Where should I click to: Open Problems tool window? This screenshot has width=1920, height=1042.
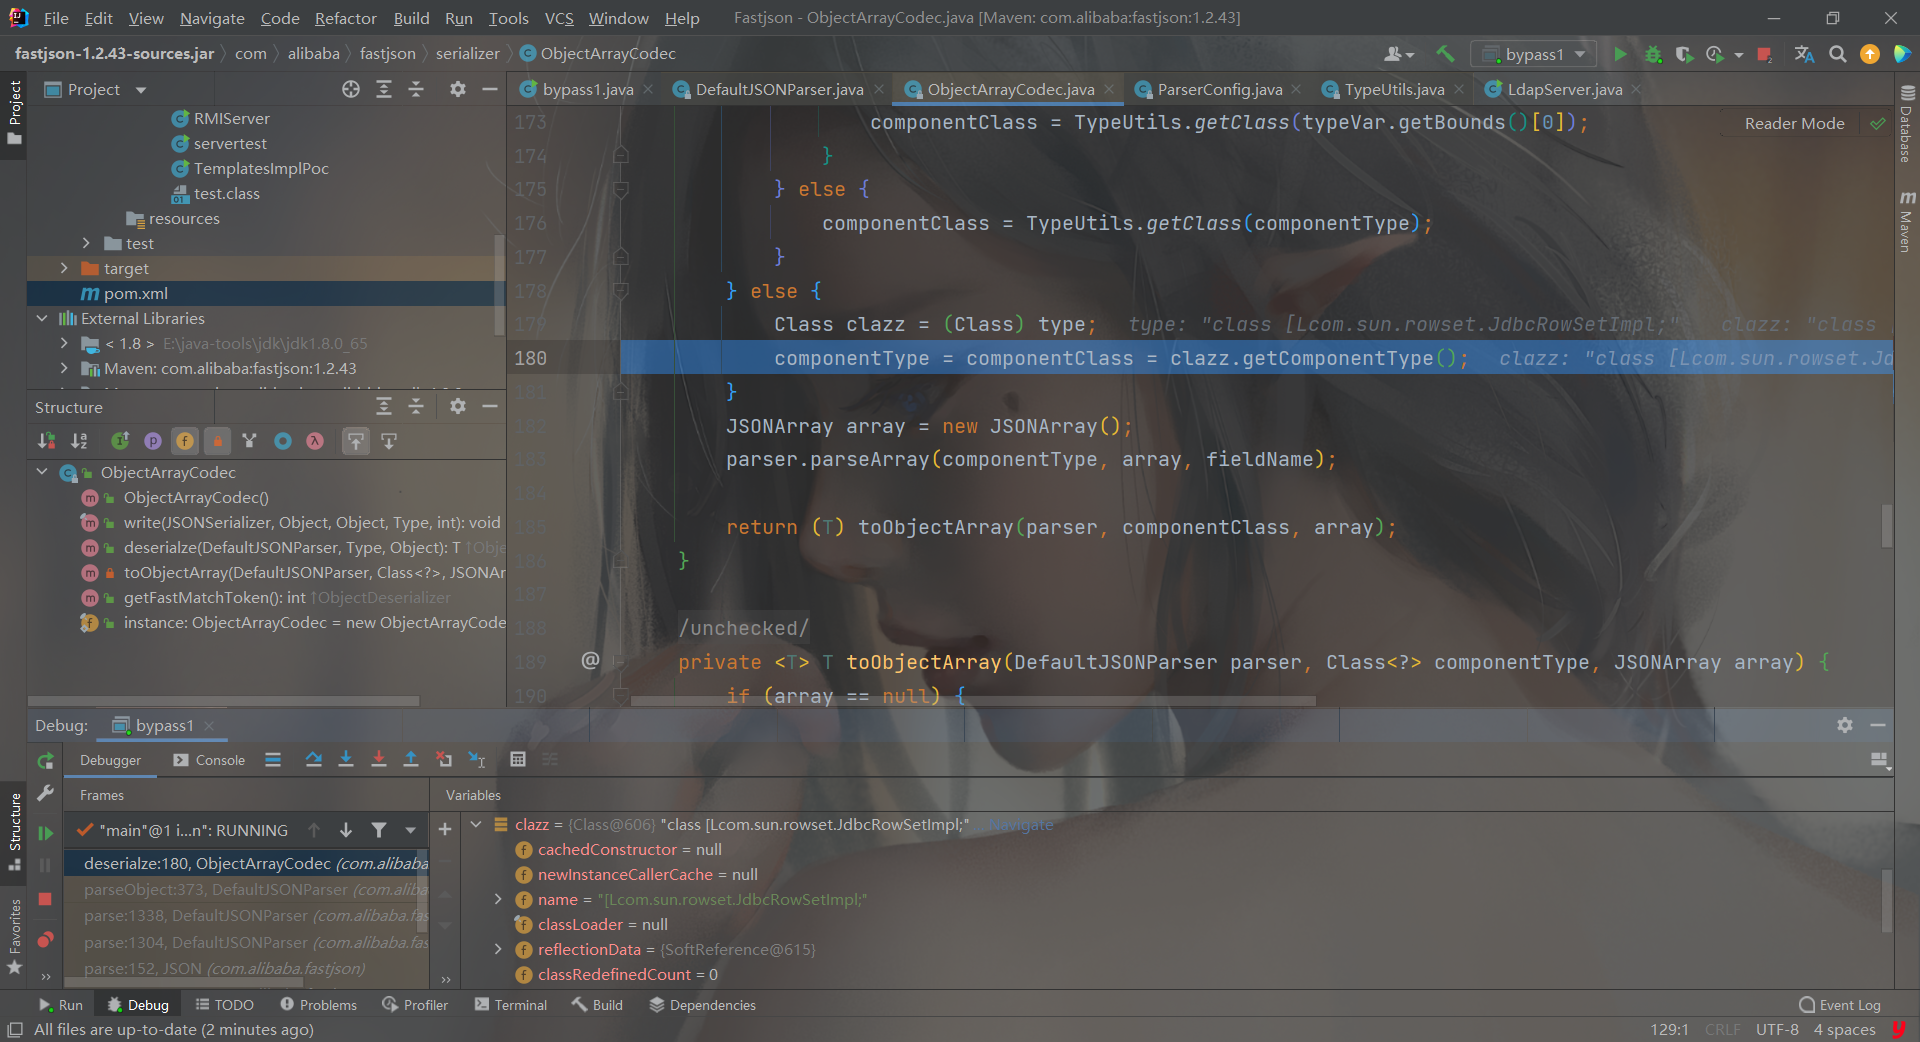point(318,1005)
